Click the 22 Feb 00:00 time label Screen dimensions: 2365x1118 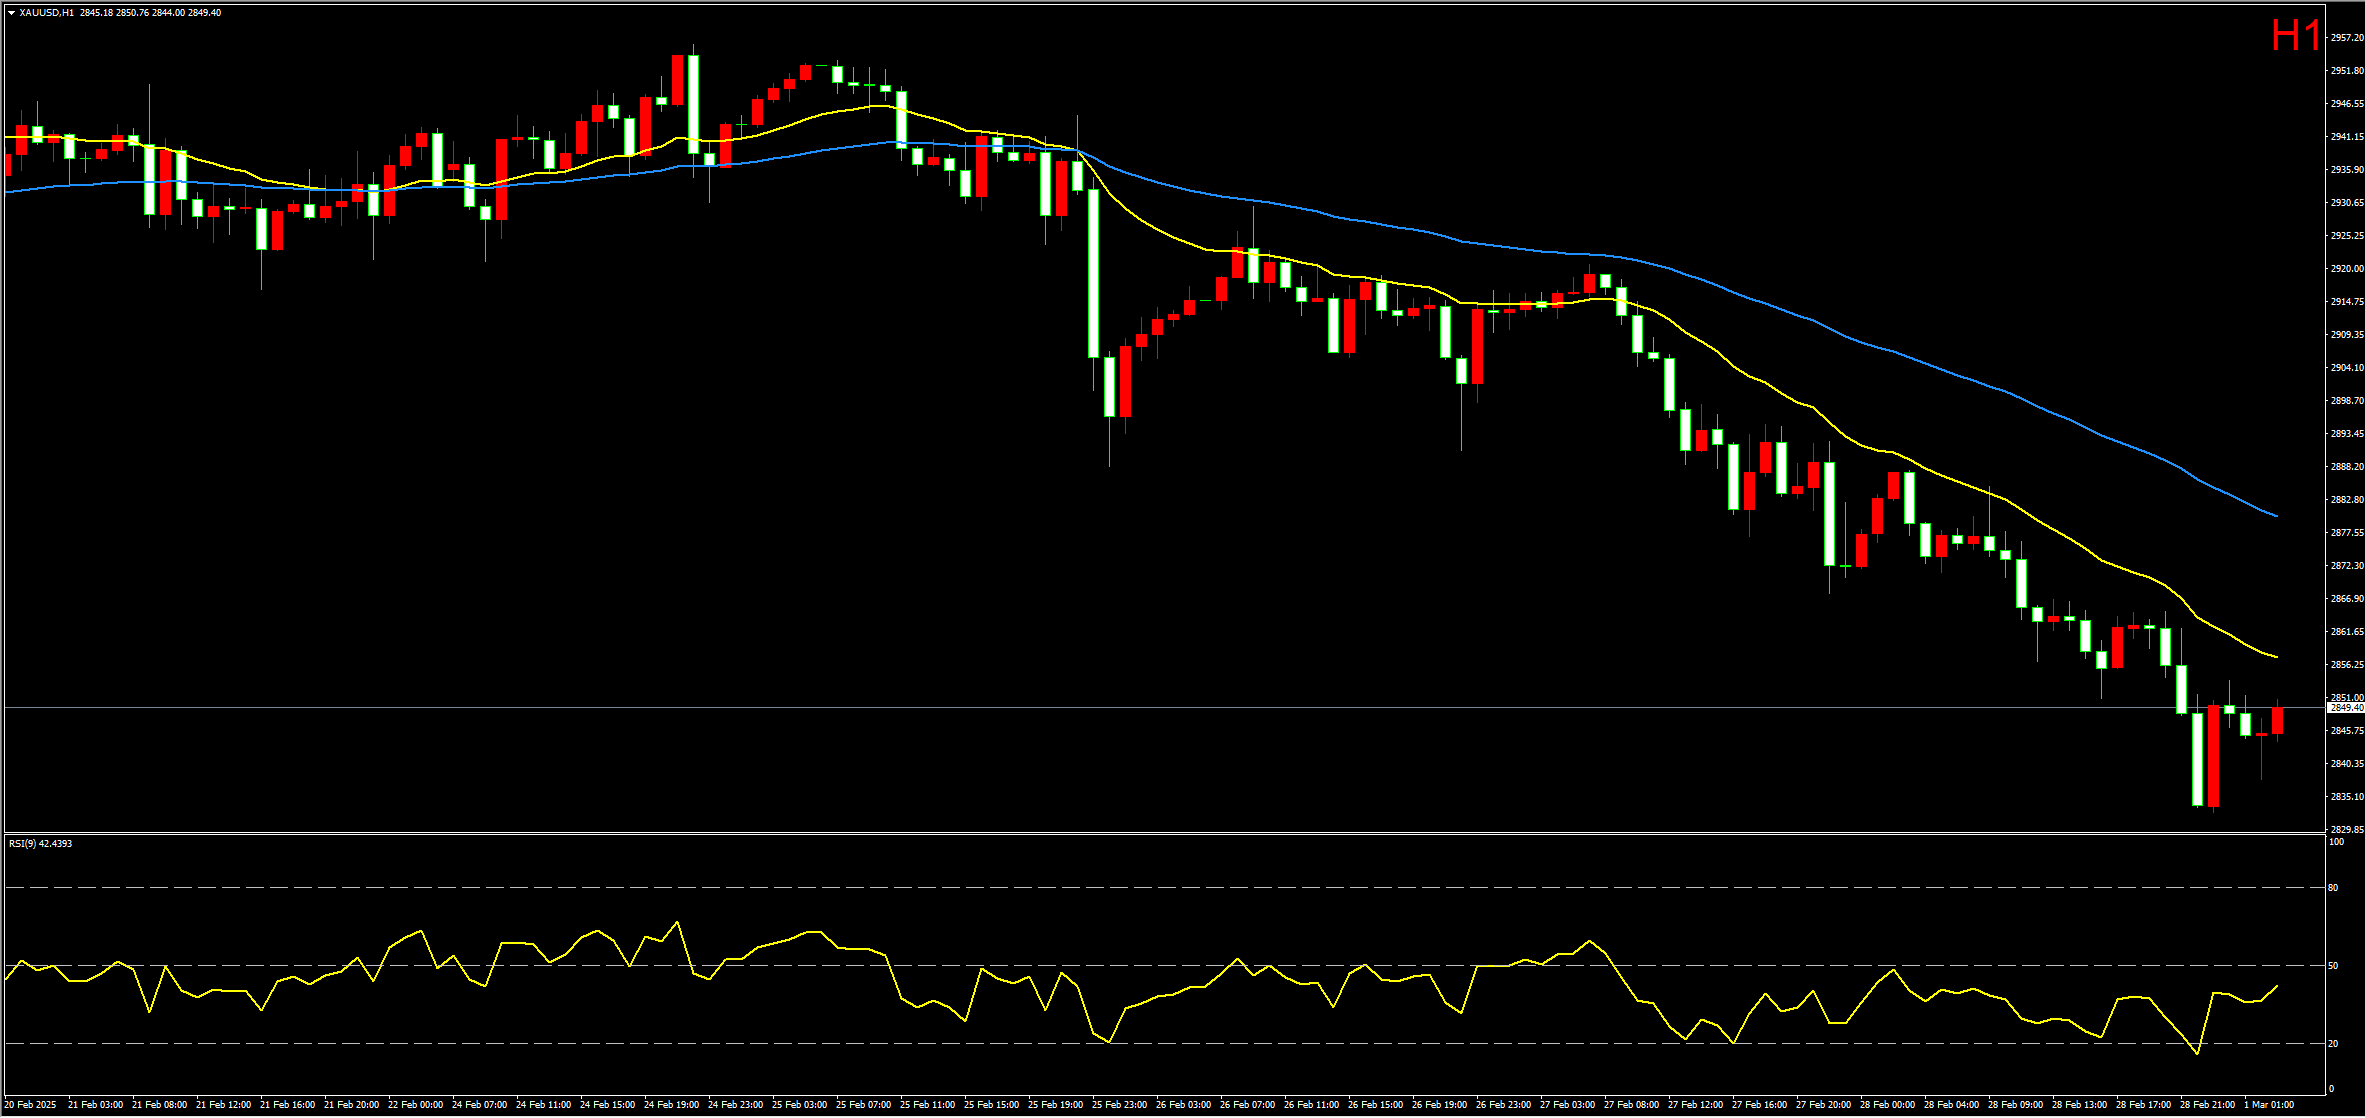[x=416, y=1105]
